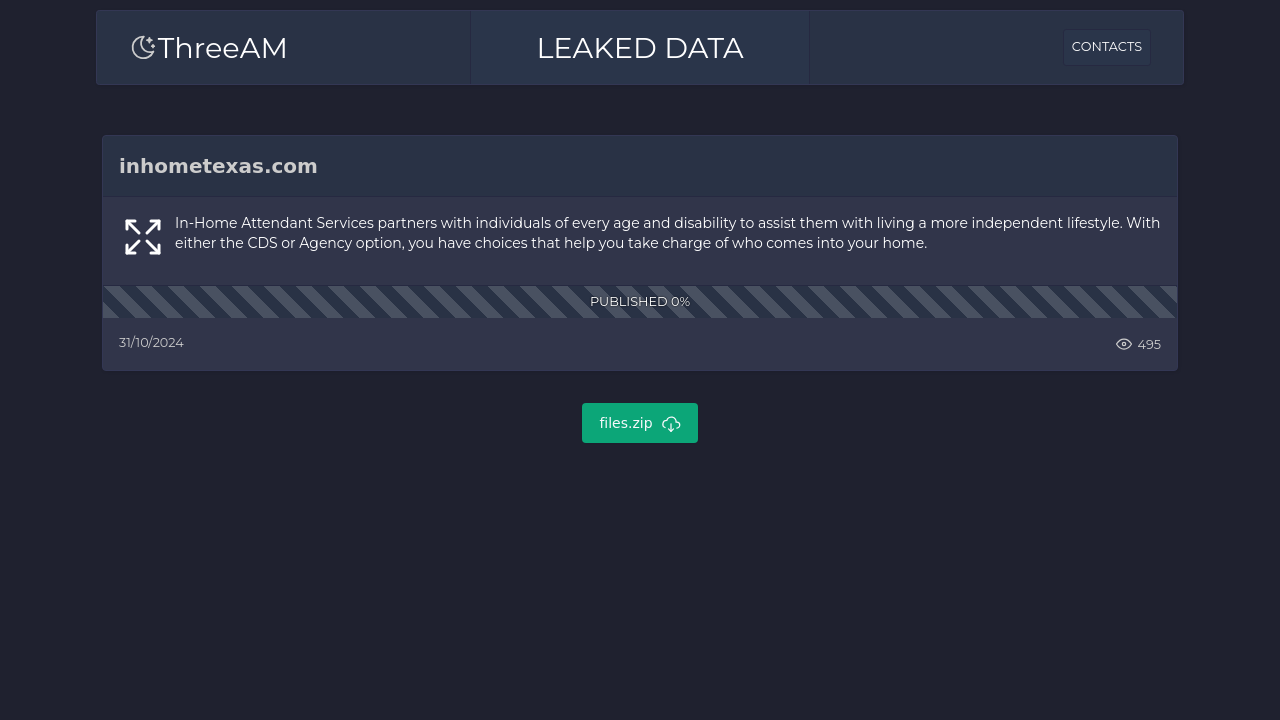
Task: Click the eye views icon
Action: click(x=1124, y=344)
